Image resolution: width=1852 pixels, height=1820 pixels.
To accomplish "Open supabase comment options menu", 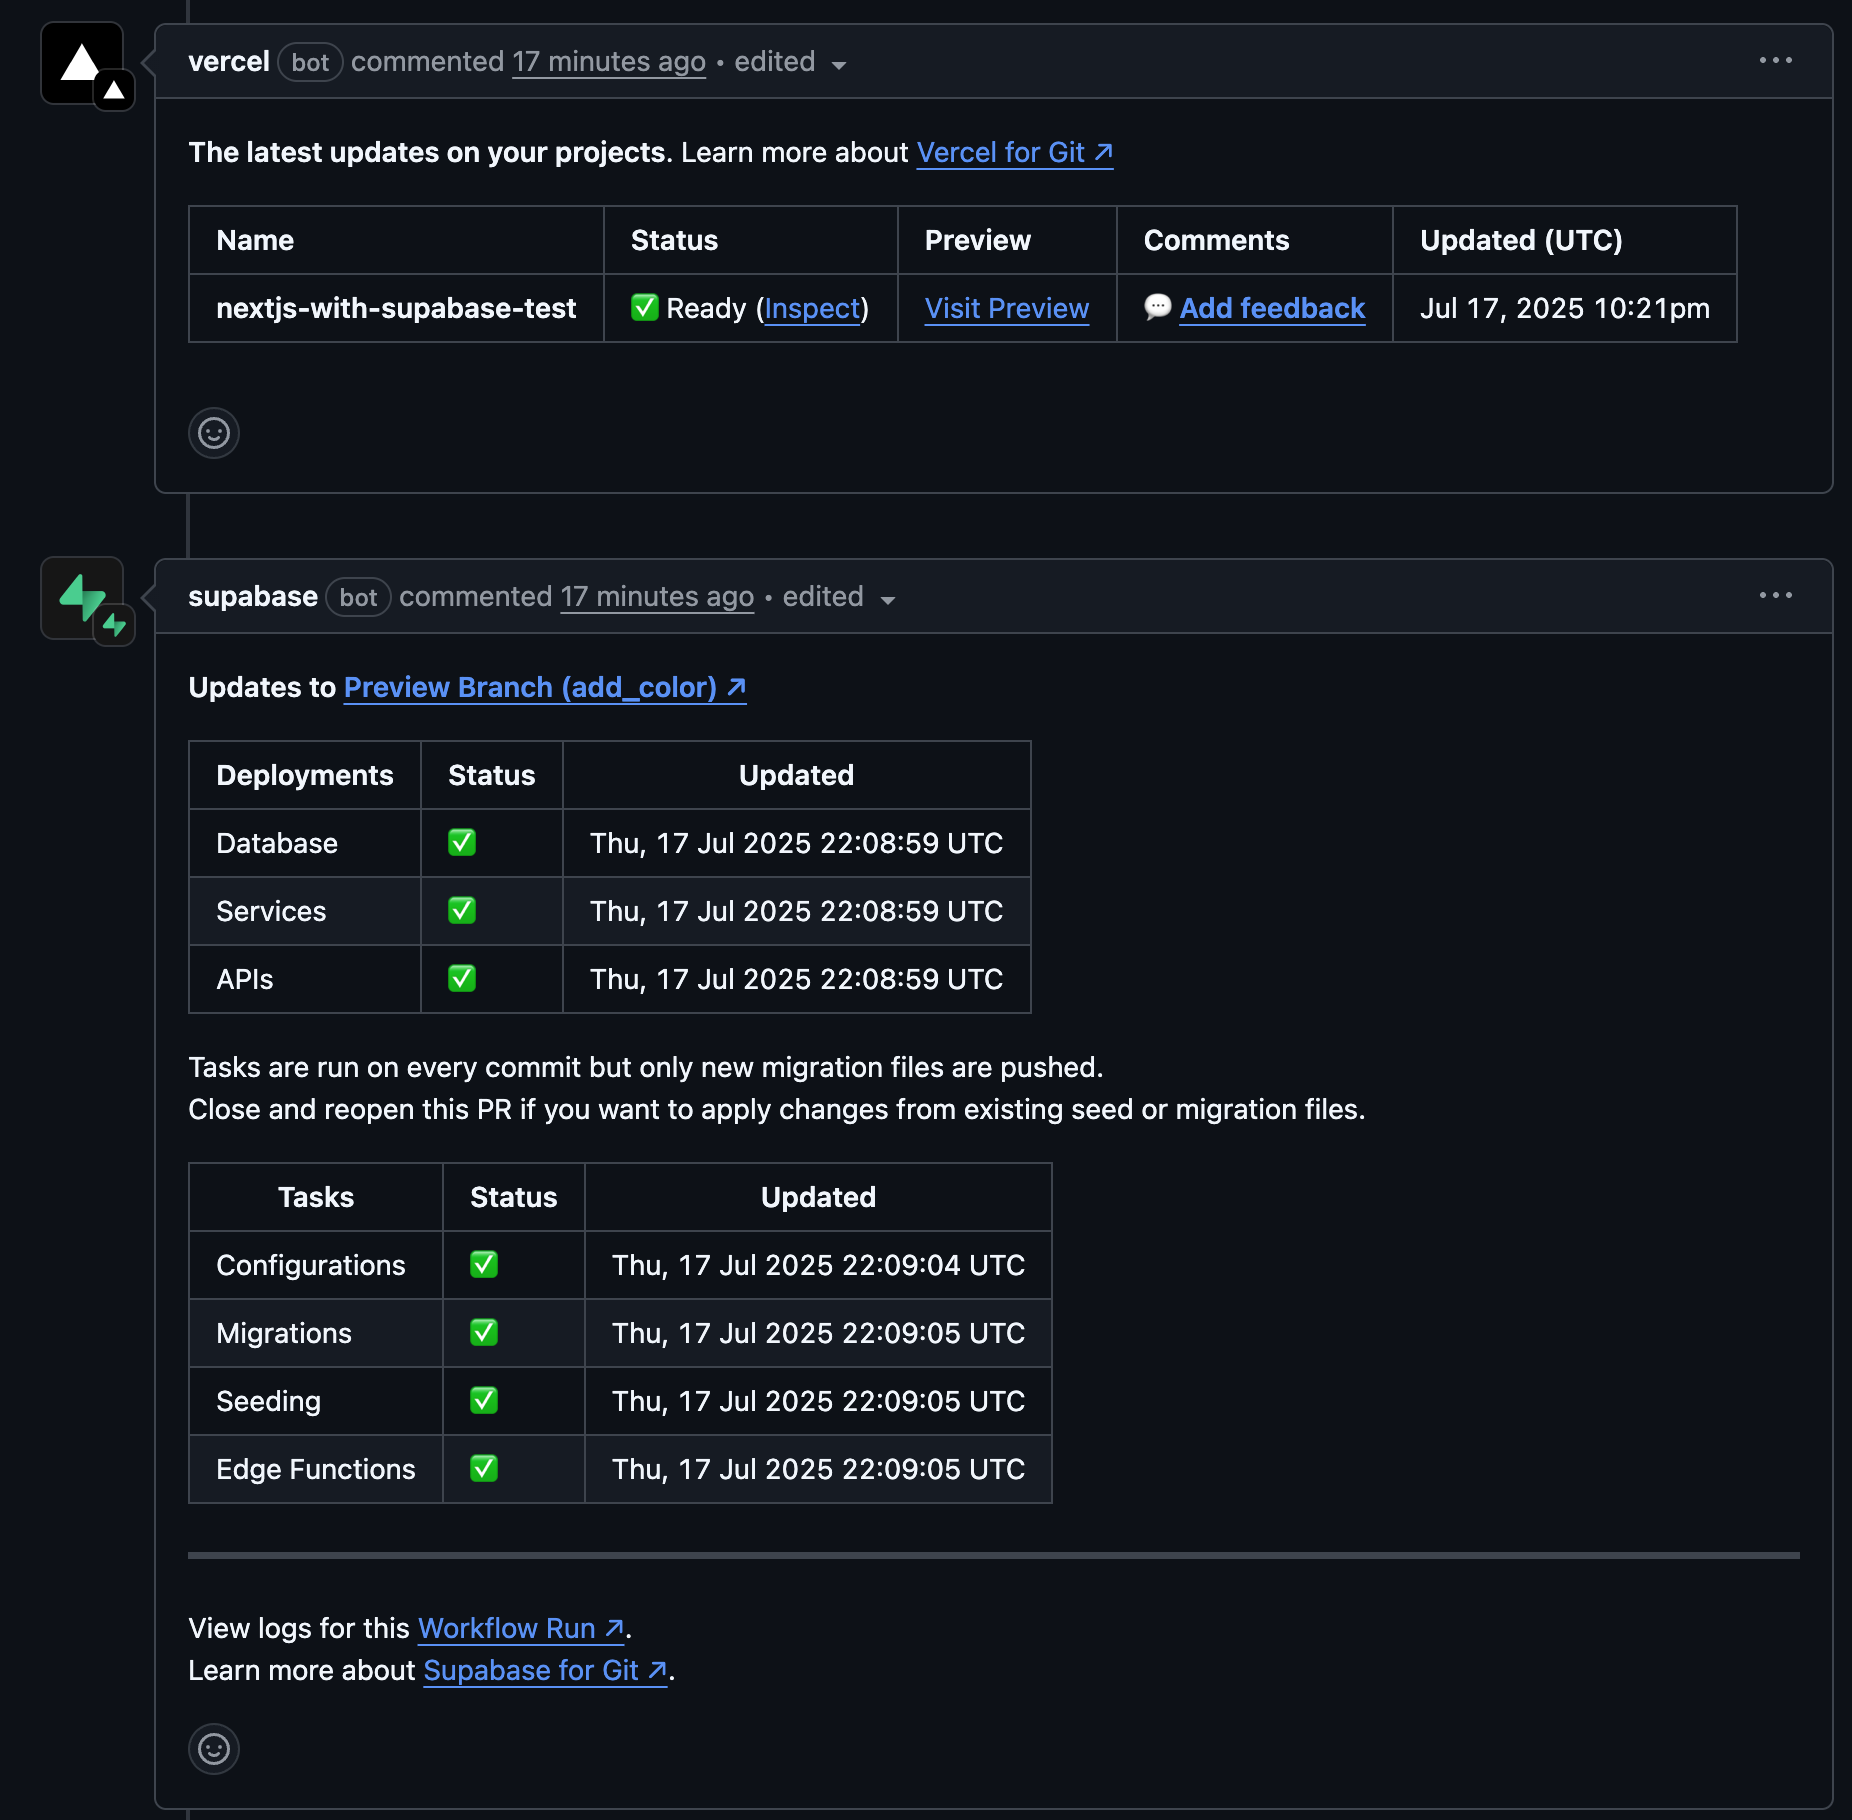I will (1776, 596).
